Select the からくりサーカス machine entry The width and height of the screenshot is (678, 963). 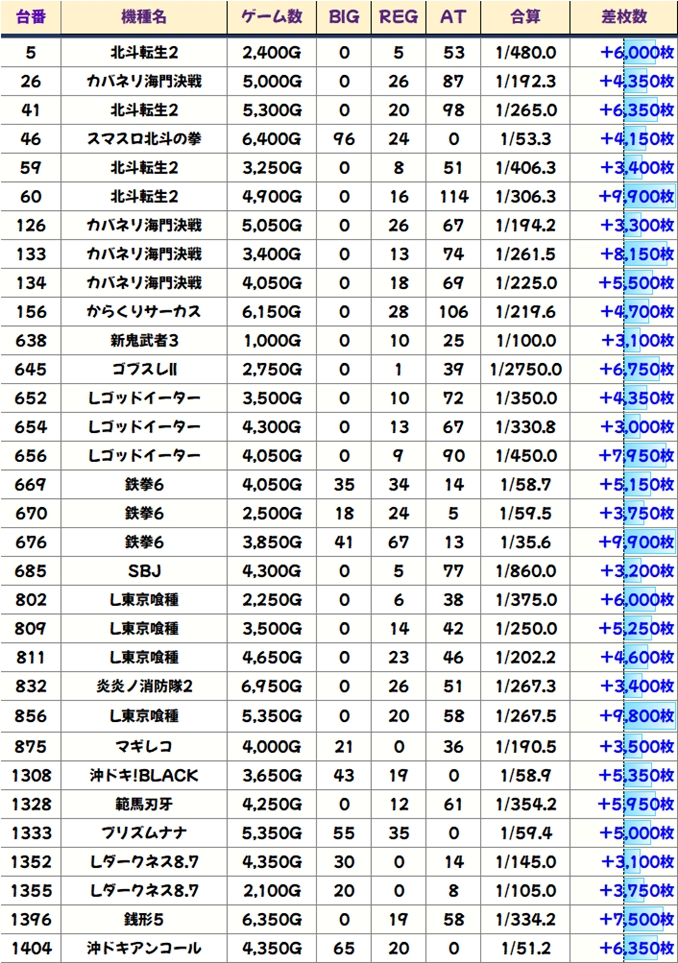(144, 311)
